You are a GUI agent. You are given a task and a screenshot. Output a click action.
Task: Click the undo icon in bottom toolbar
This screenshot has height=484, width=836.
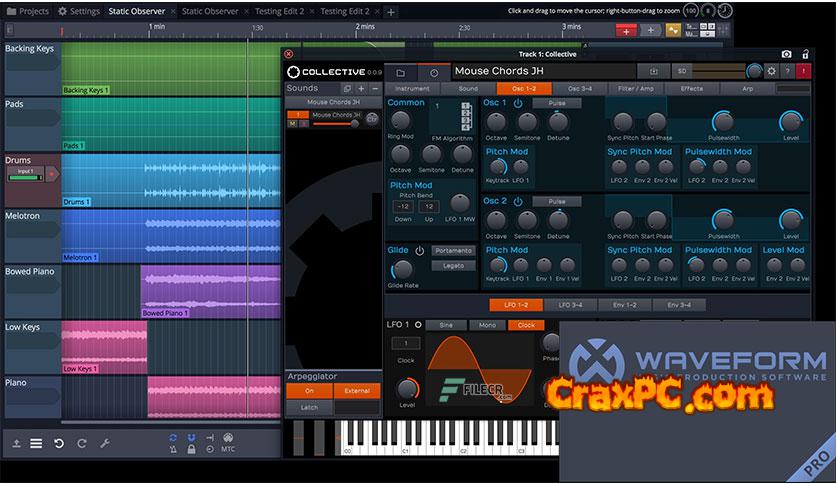pyautogui.click(x=59, y=443)
